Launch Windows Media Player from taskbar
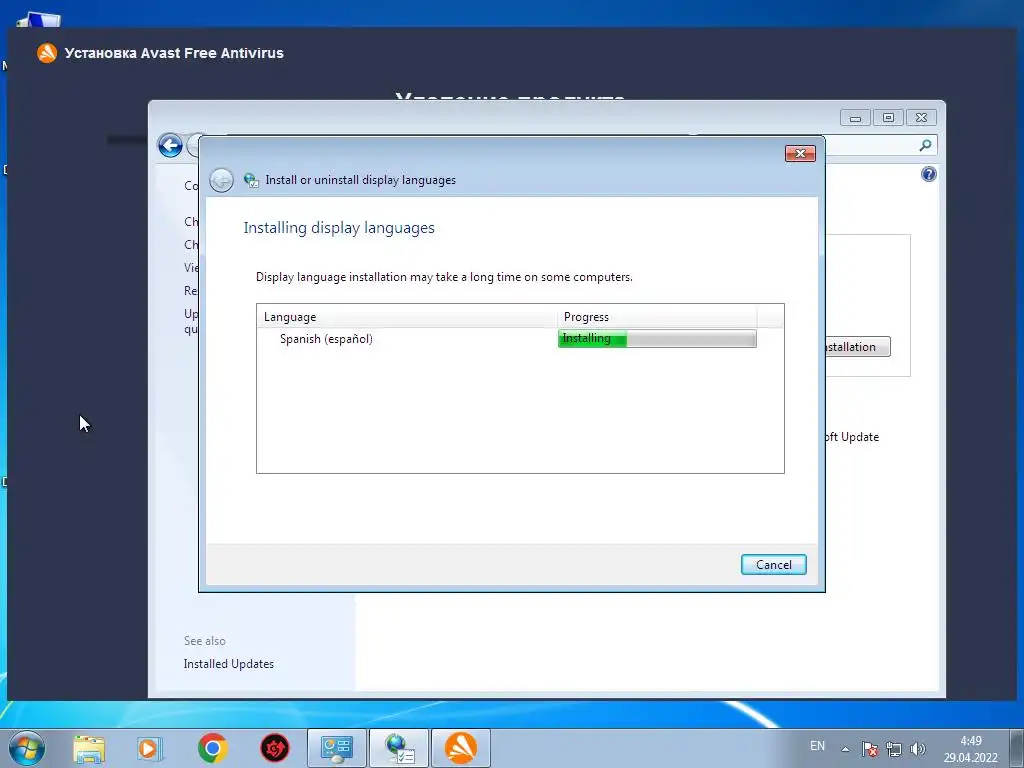This screenshot has width=1024, height=768. tap(150, 748)
